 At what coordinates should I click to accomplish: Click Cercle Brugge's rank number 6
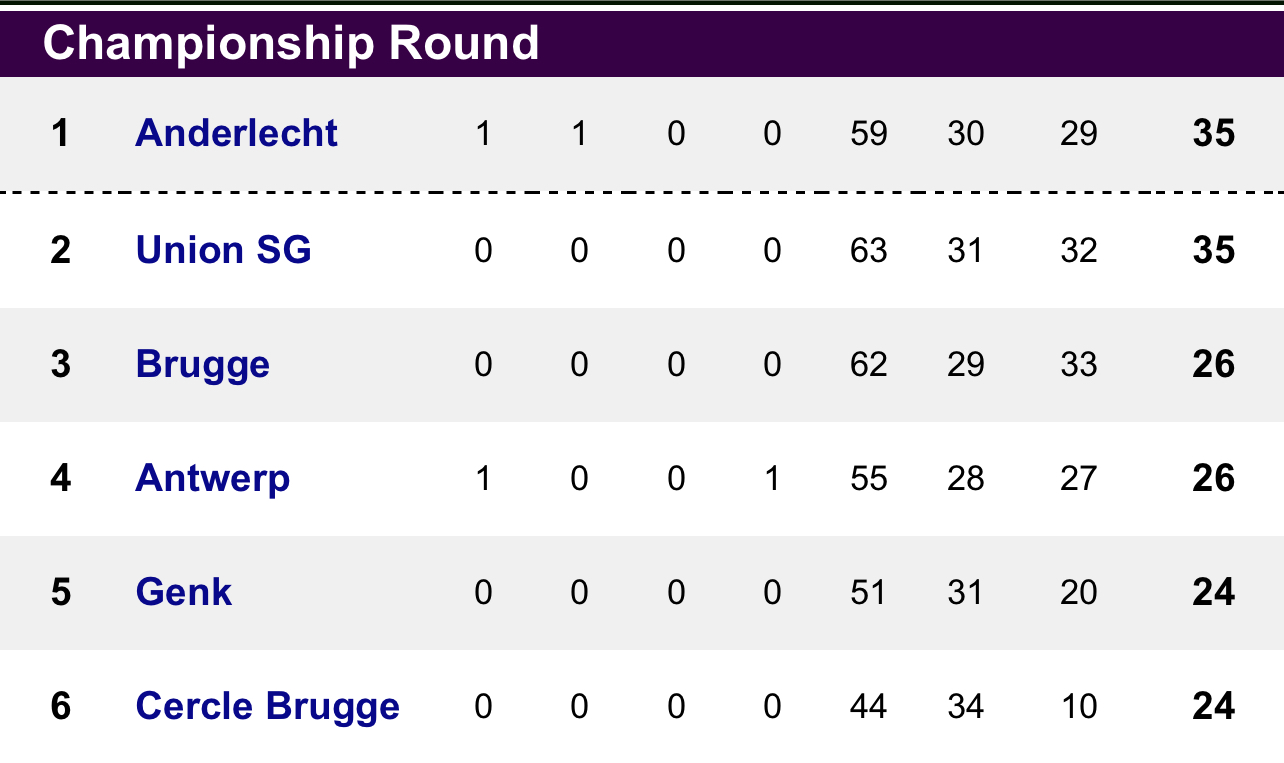click(60, 707)
